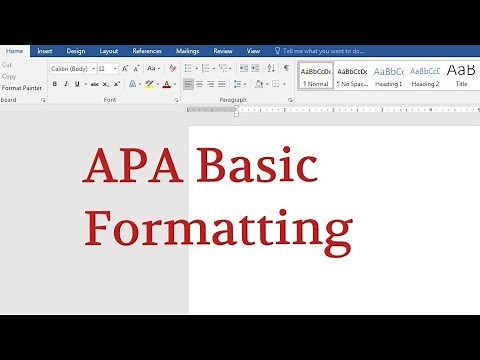
Task: Click the left indent marker on ruler
Action: coord(236,114)
